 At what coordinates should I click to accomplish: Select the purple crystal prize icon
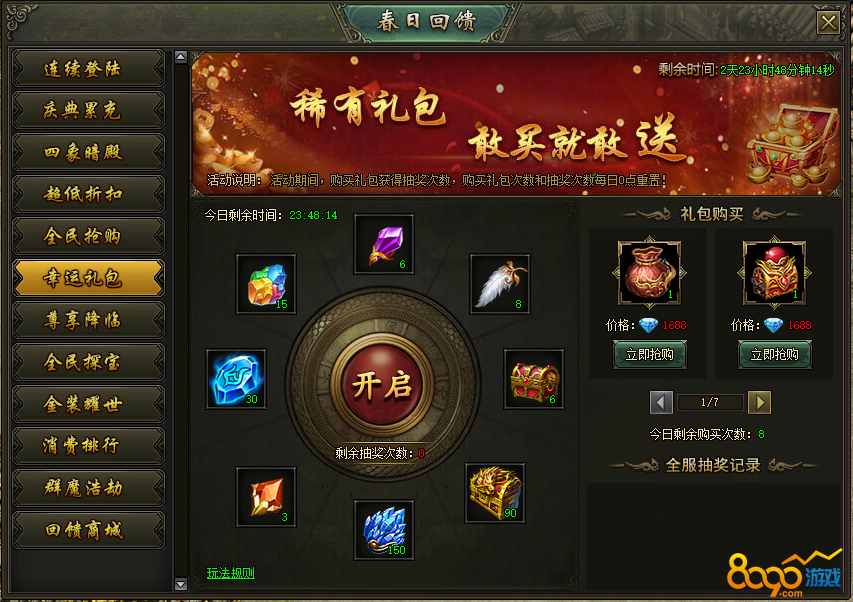(x=384, y=244)
